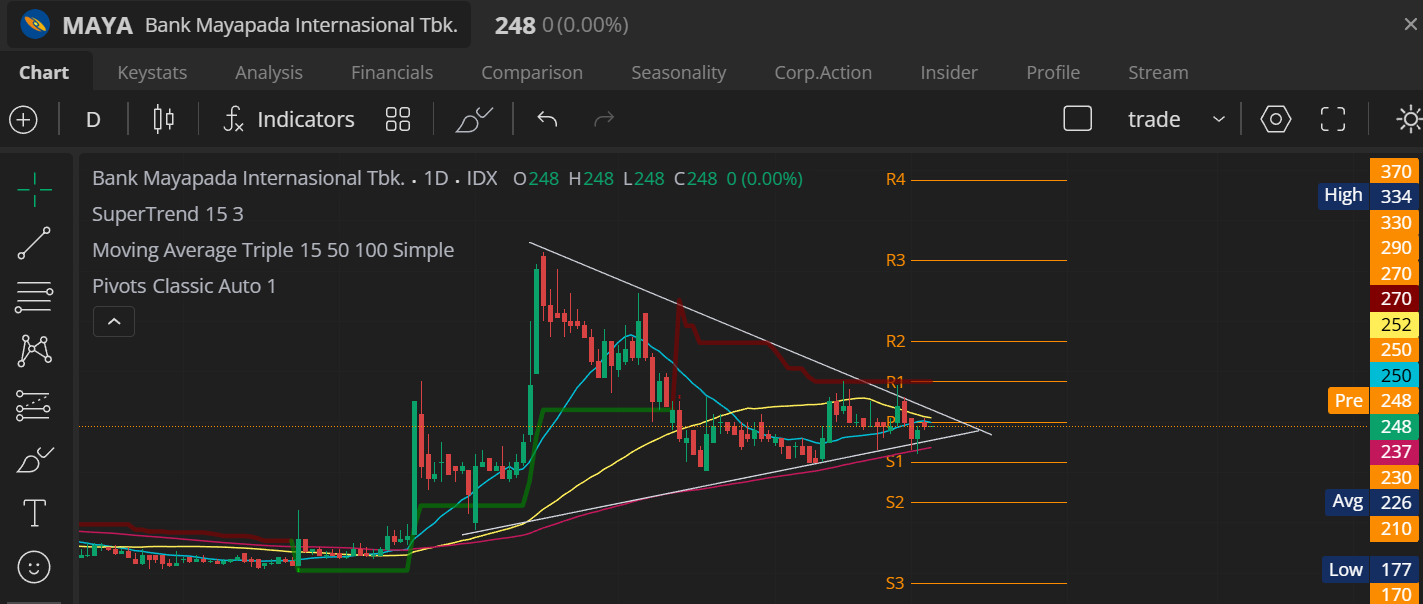
Task: Click the add symbol plus icon
Action: pyautogui.click(x=23, y=120)
